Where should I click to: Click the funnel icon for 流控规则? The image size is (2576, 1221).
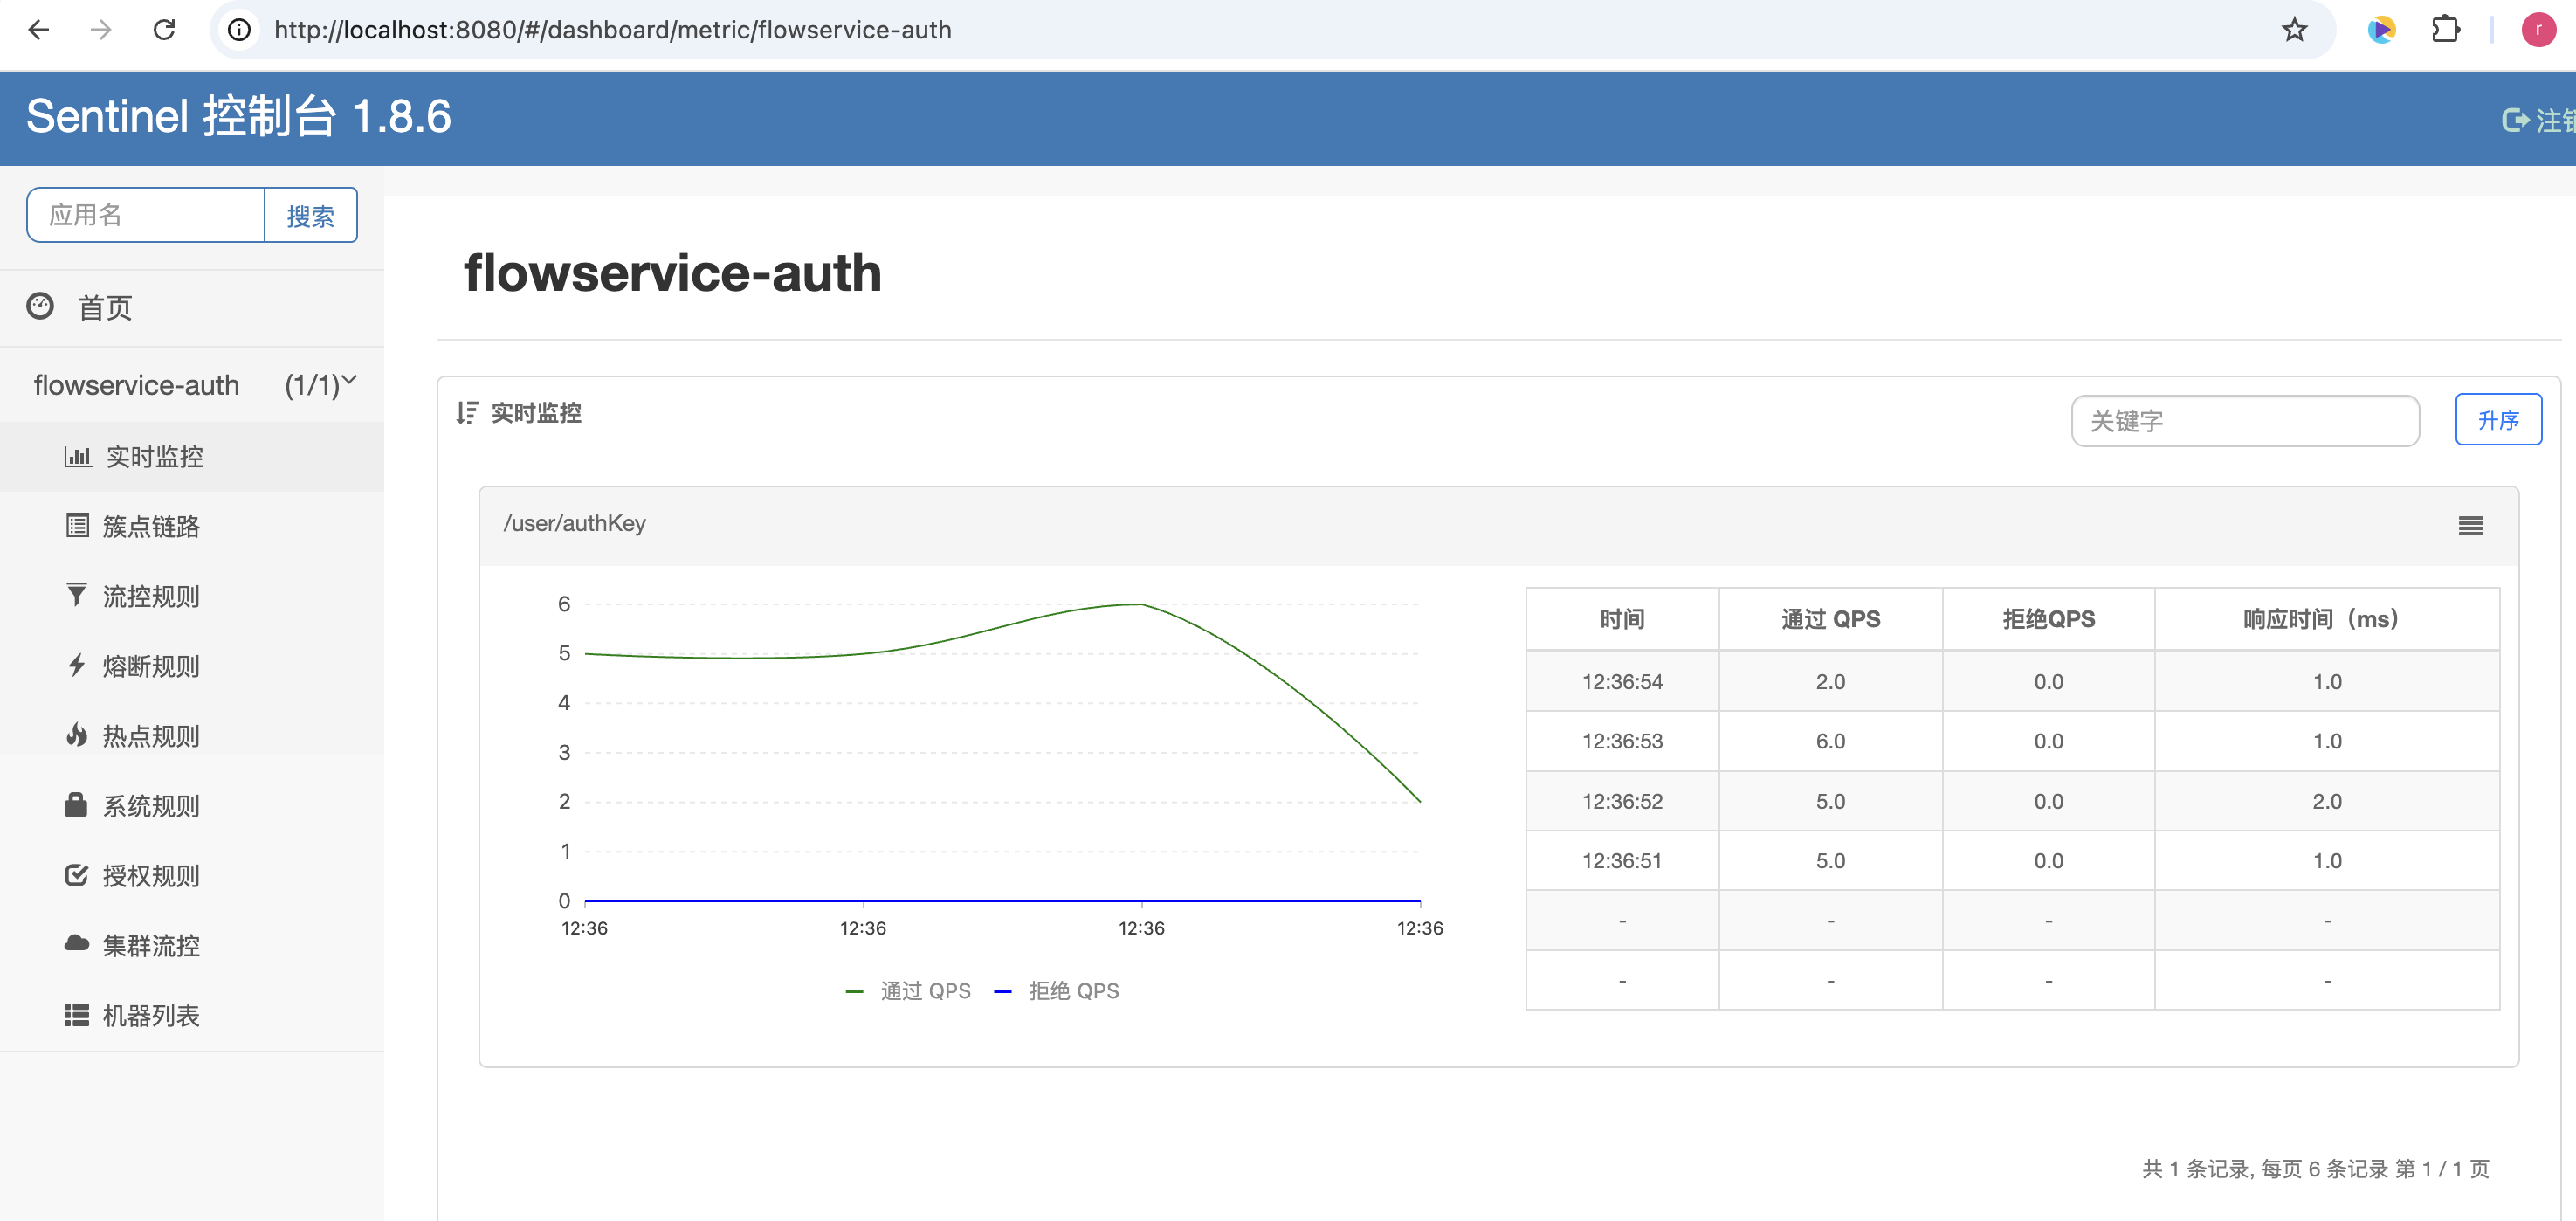[x=76, y=595]
